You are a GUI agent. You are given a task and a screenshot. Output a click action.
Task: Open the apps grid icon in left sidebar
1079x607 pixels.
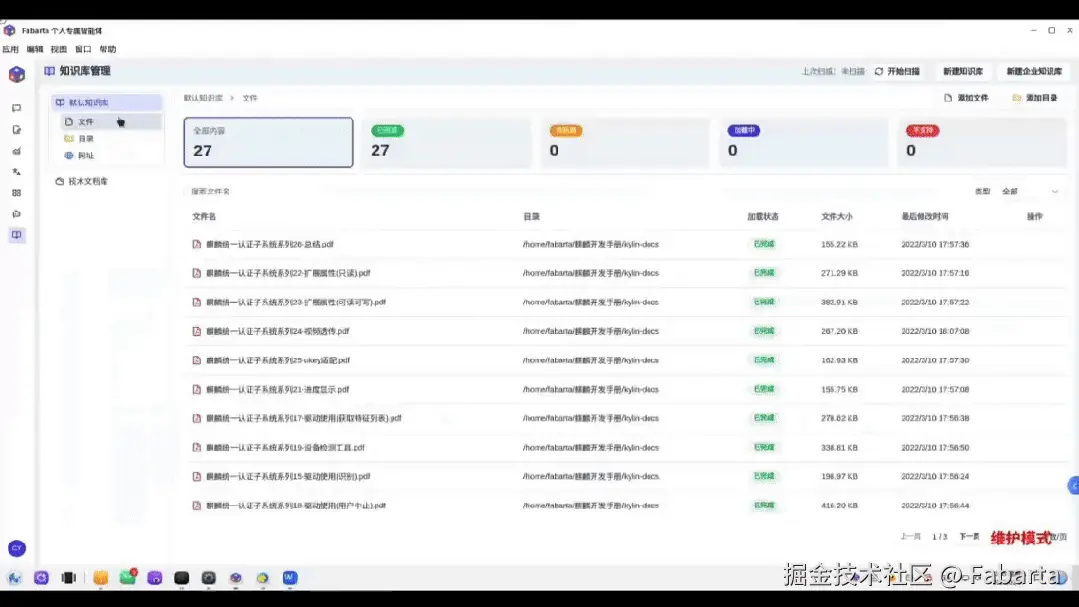[x=17, y=193]
